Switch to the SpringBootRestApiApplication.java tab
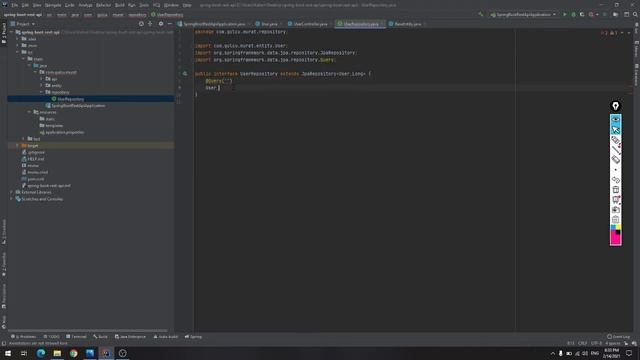 (214, 24)
